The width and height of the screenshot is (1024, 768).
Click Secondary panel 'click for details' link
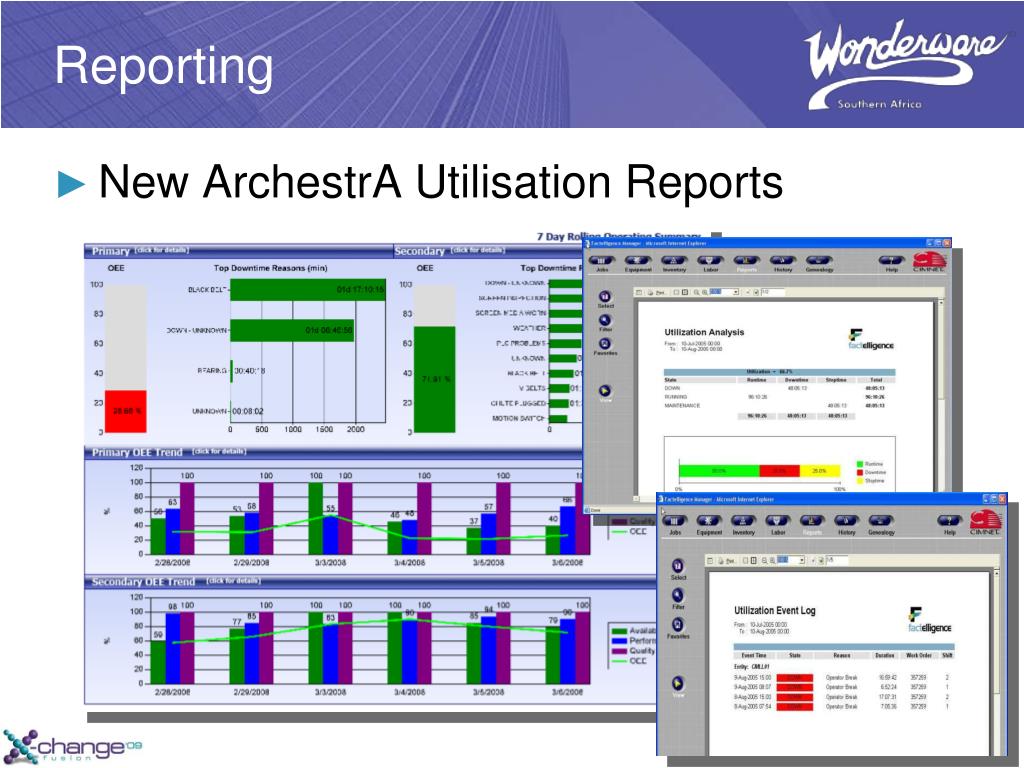[479, 250]
